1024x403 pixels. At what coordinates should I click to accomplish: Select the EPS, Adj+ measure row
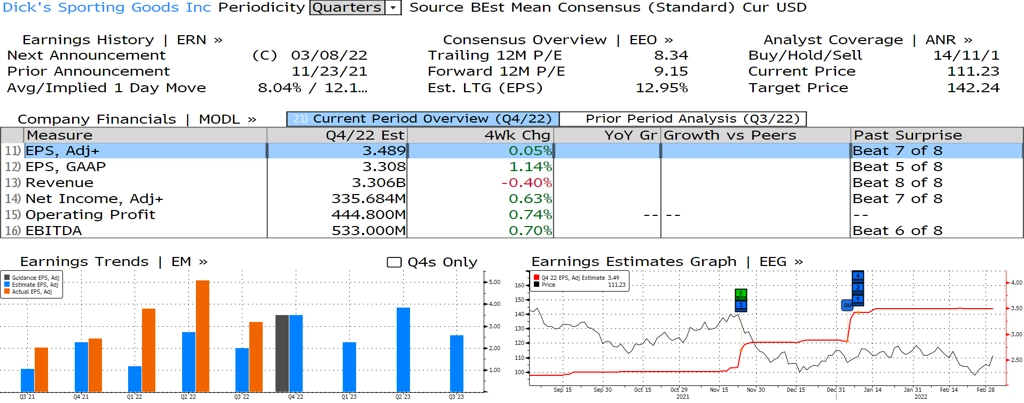tap(512, 151)
